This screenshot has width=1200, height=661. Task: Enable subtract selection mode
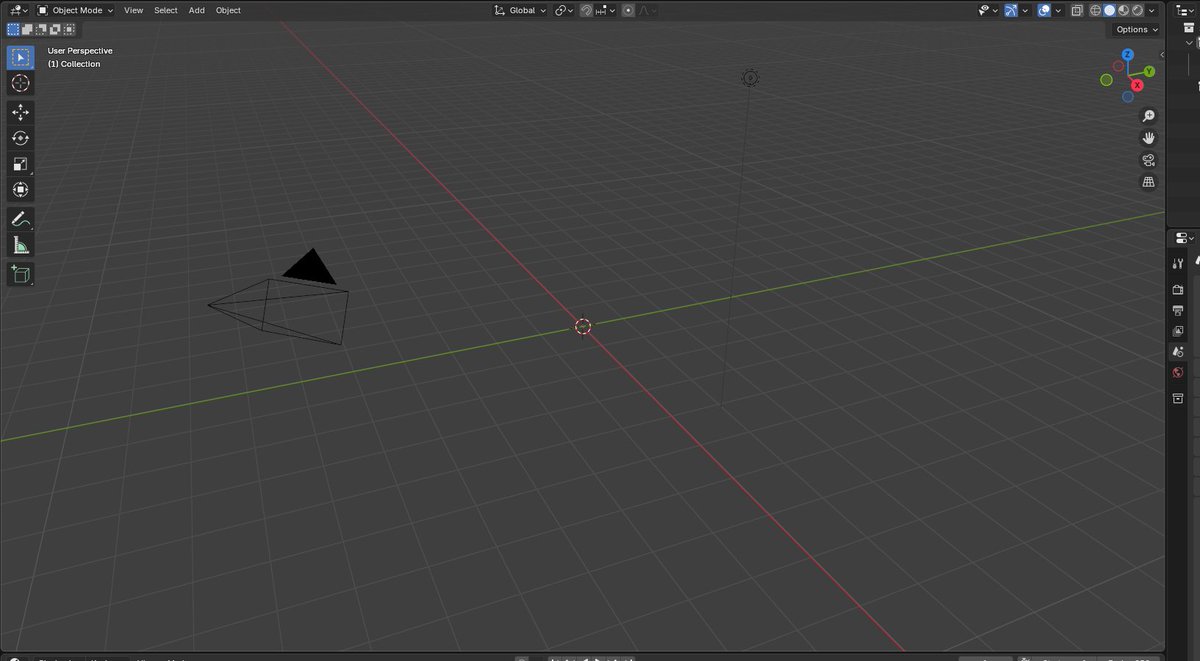coord(41,30)
